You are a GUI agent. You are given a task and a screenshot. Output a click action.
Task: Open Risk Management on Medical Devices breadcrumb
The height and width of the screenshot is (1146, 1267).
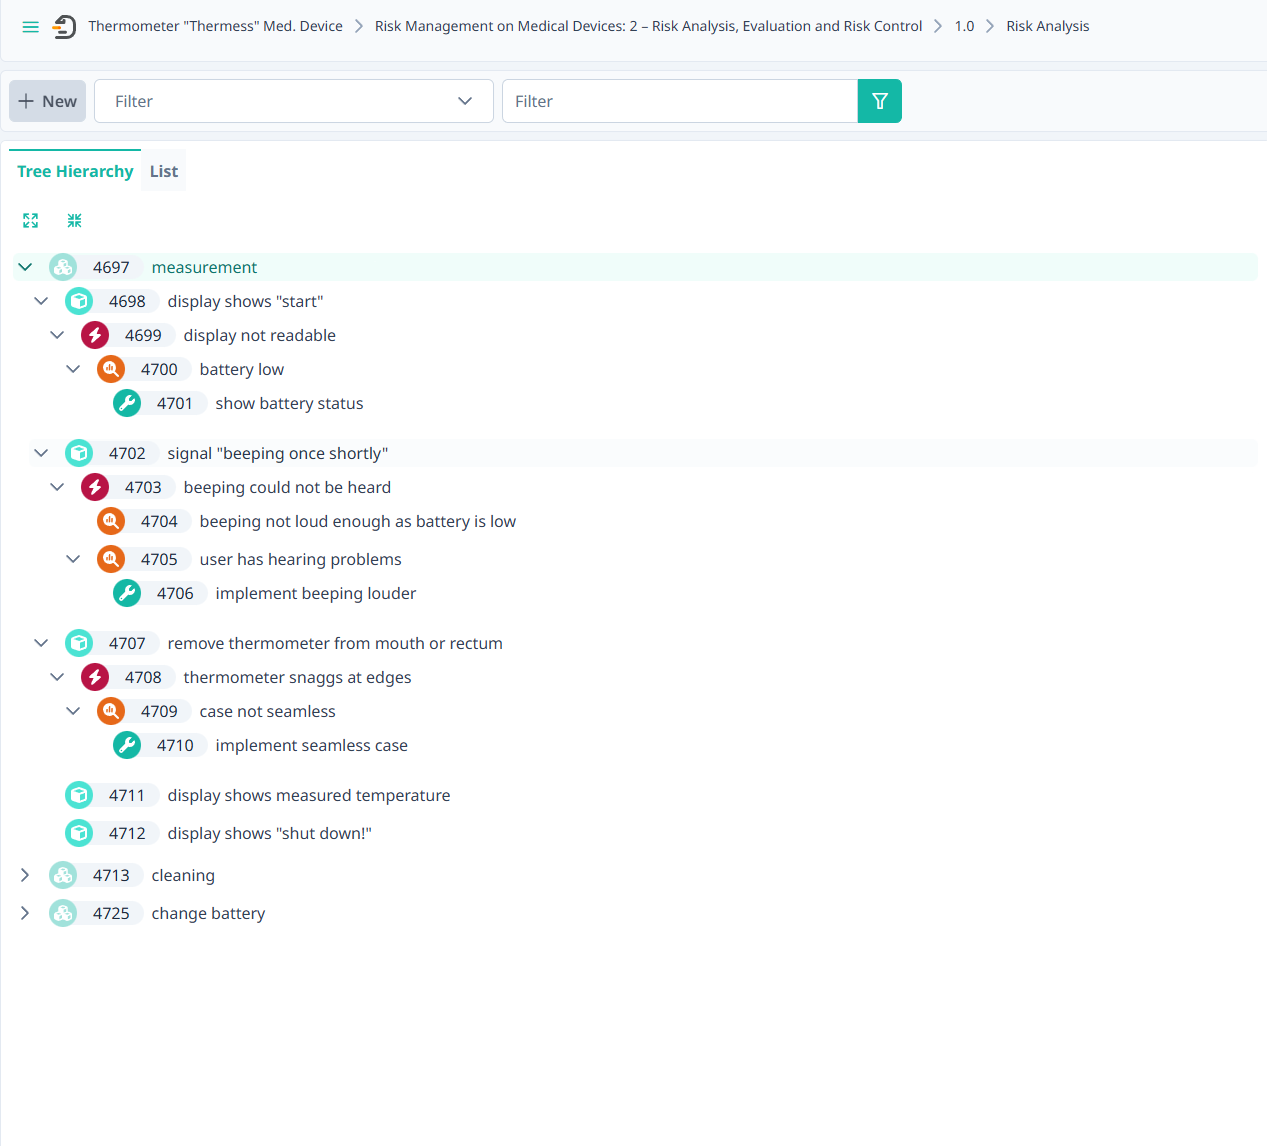tap(648, 26)
